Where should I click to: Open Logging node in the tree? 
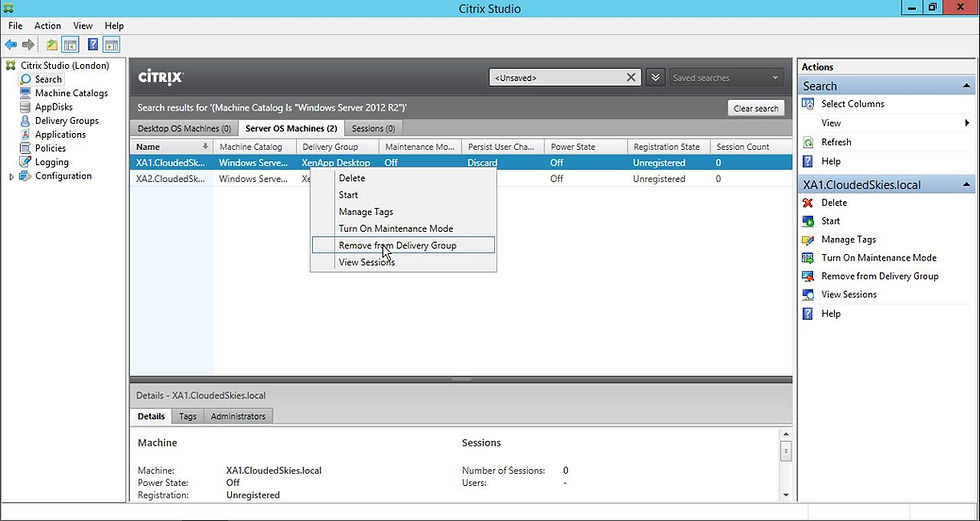(52, 162)
